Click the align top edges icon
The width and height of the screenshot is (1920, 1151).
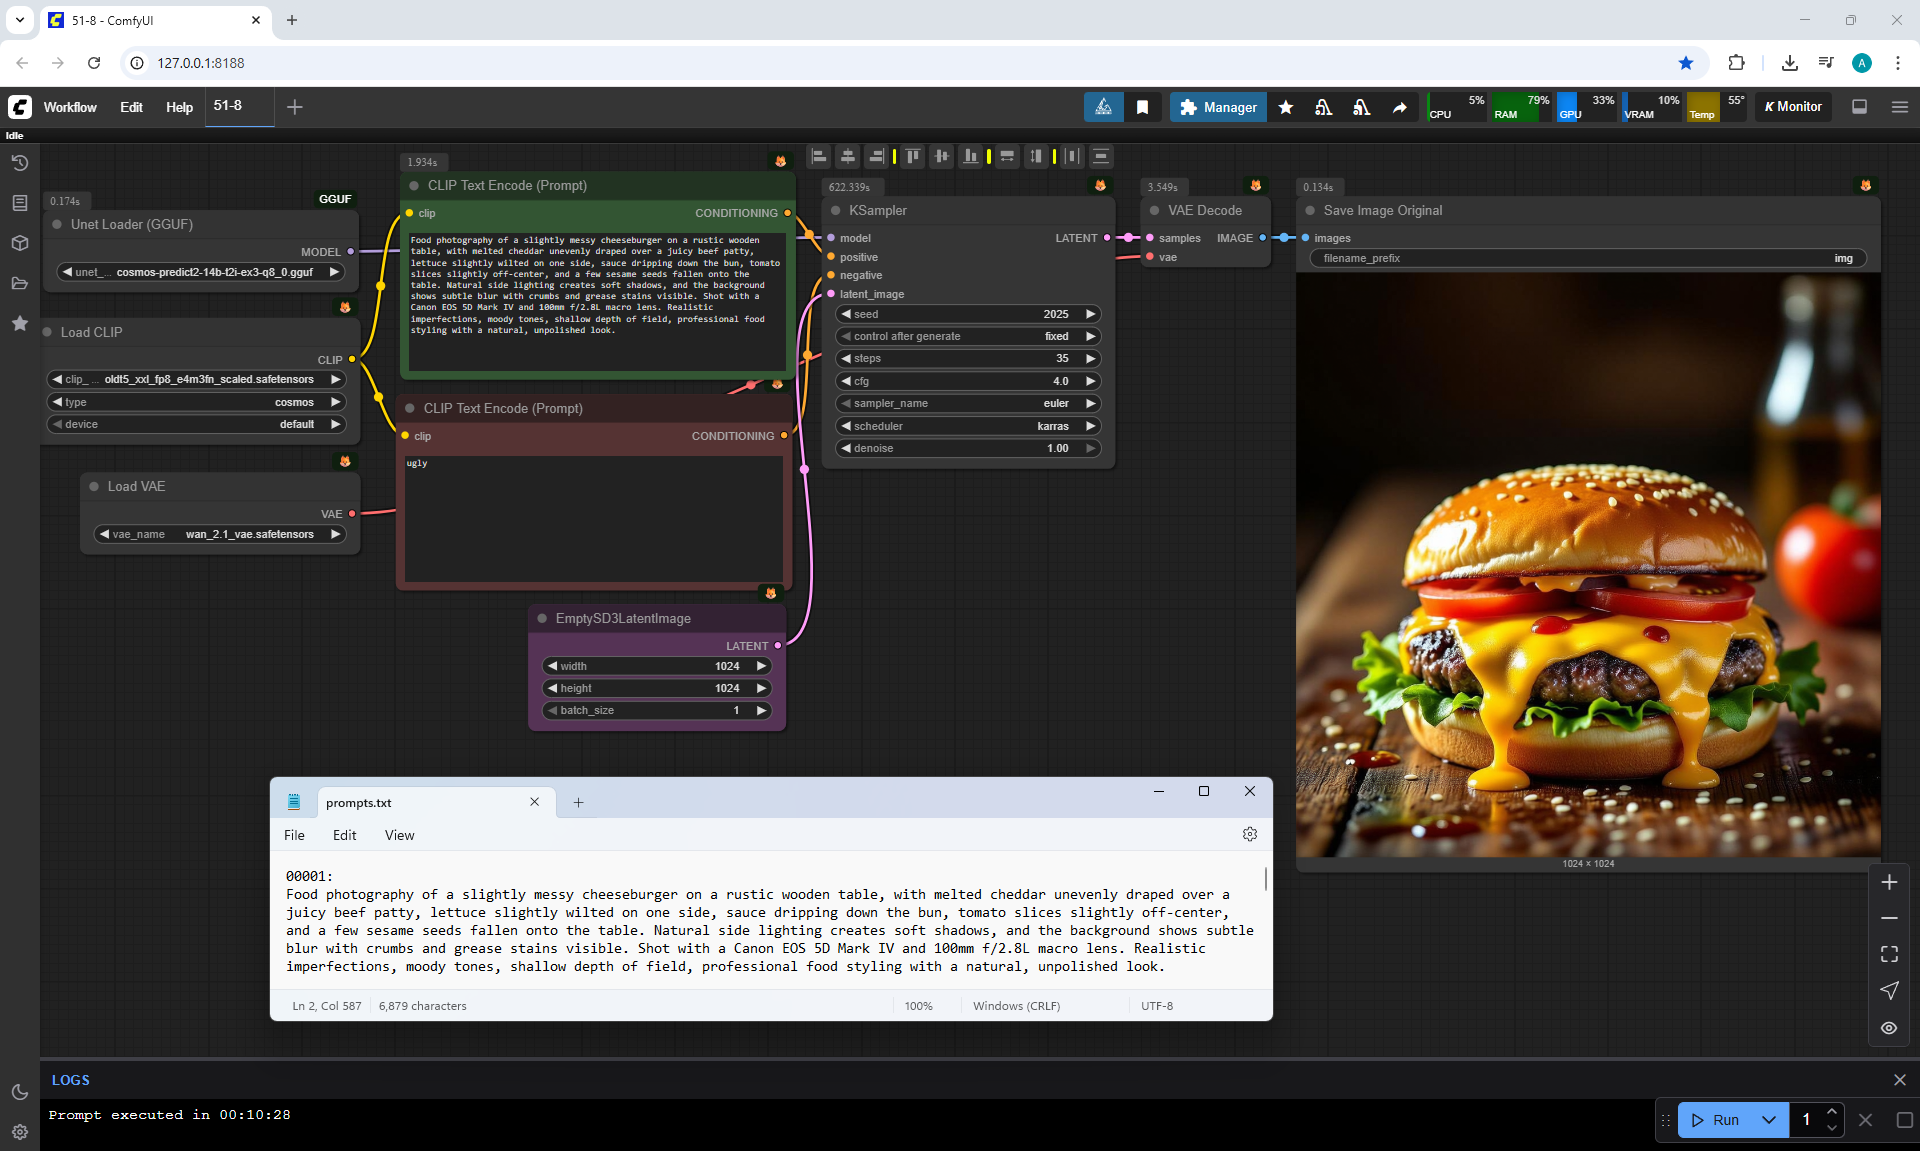click(x=912, y=156)
